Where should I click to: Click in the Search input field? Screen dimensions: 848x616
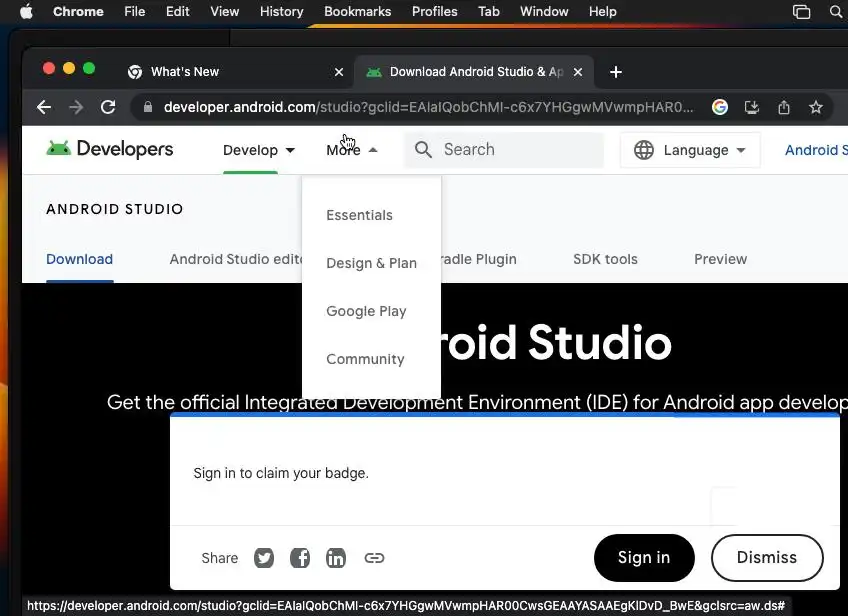[x=504, y=149]
